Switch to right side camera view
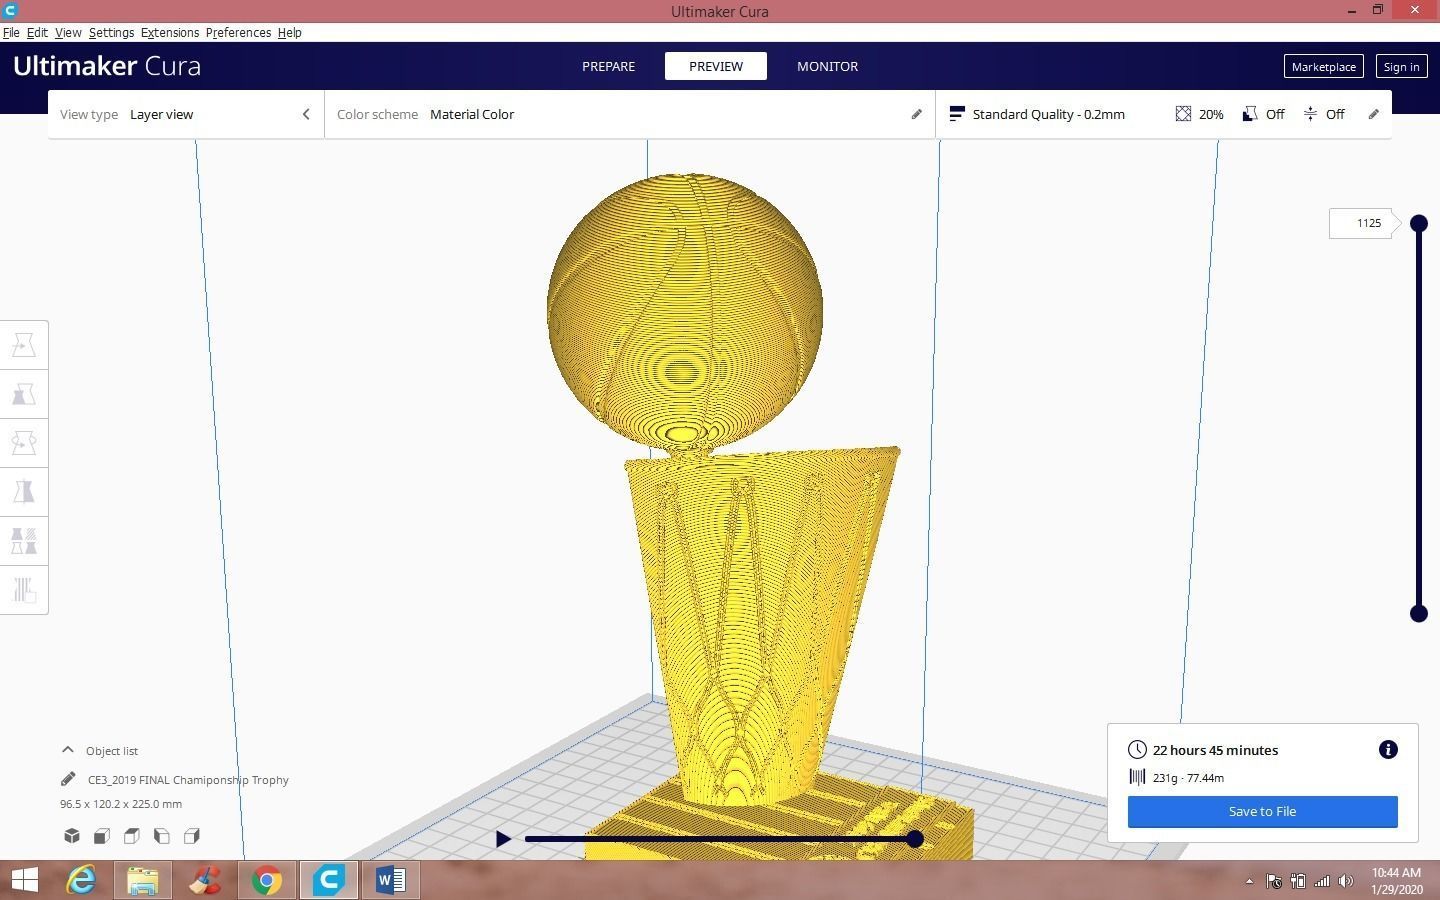 click(x=192, y=836)
